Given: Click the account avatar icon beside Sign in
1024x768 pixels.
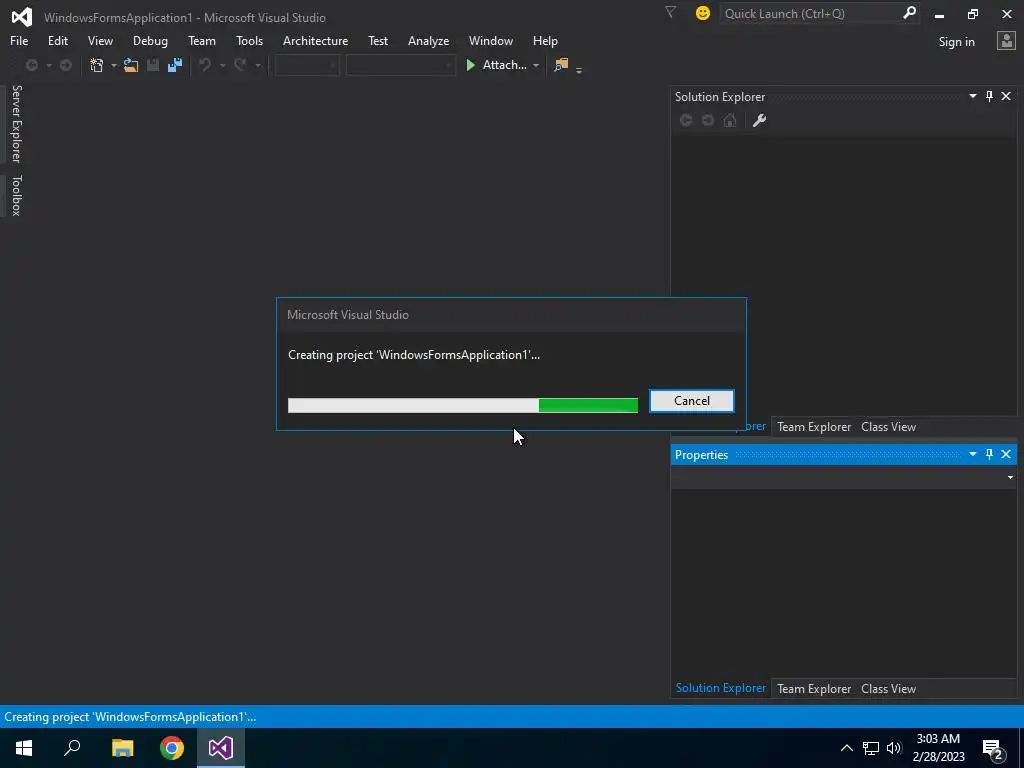Looking at the screenshot, I should pyautogui.click(x=1006, y=41).
